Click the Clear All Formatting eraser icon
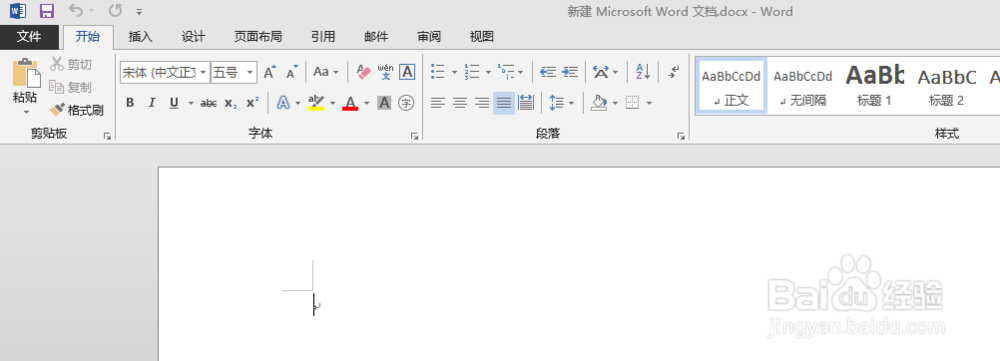 coord(364,72)
